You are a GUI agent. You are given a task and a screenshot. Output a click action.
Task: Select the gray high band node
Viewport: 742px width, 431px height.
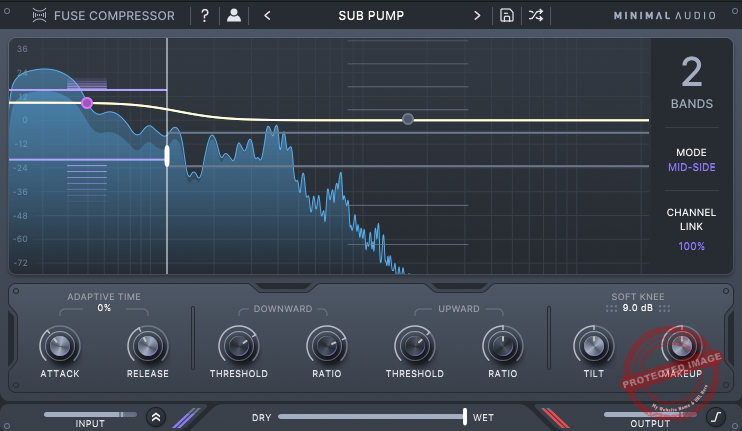(x=407, y=119)
